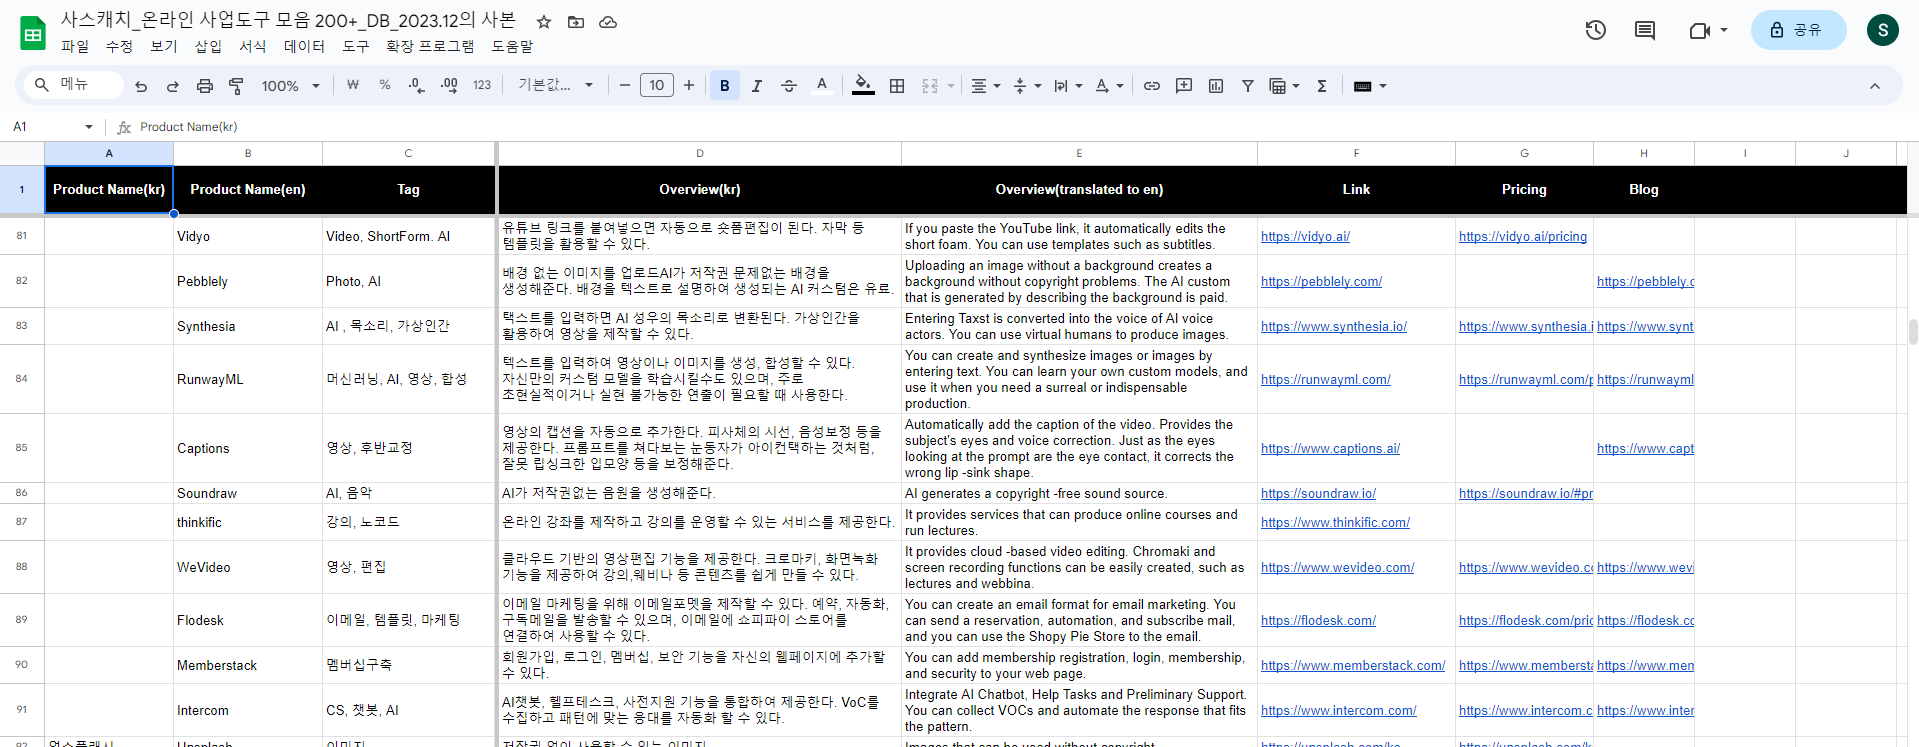1919x747 pixels.
Task: Open the 123 number format menu
Action: click(x=482, y=86)
